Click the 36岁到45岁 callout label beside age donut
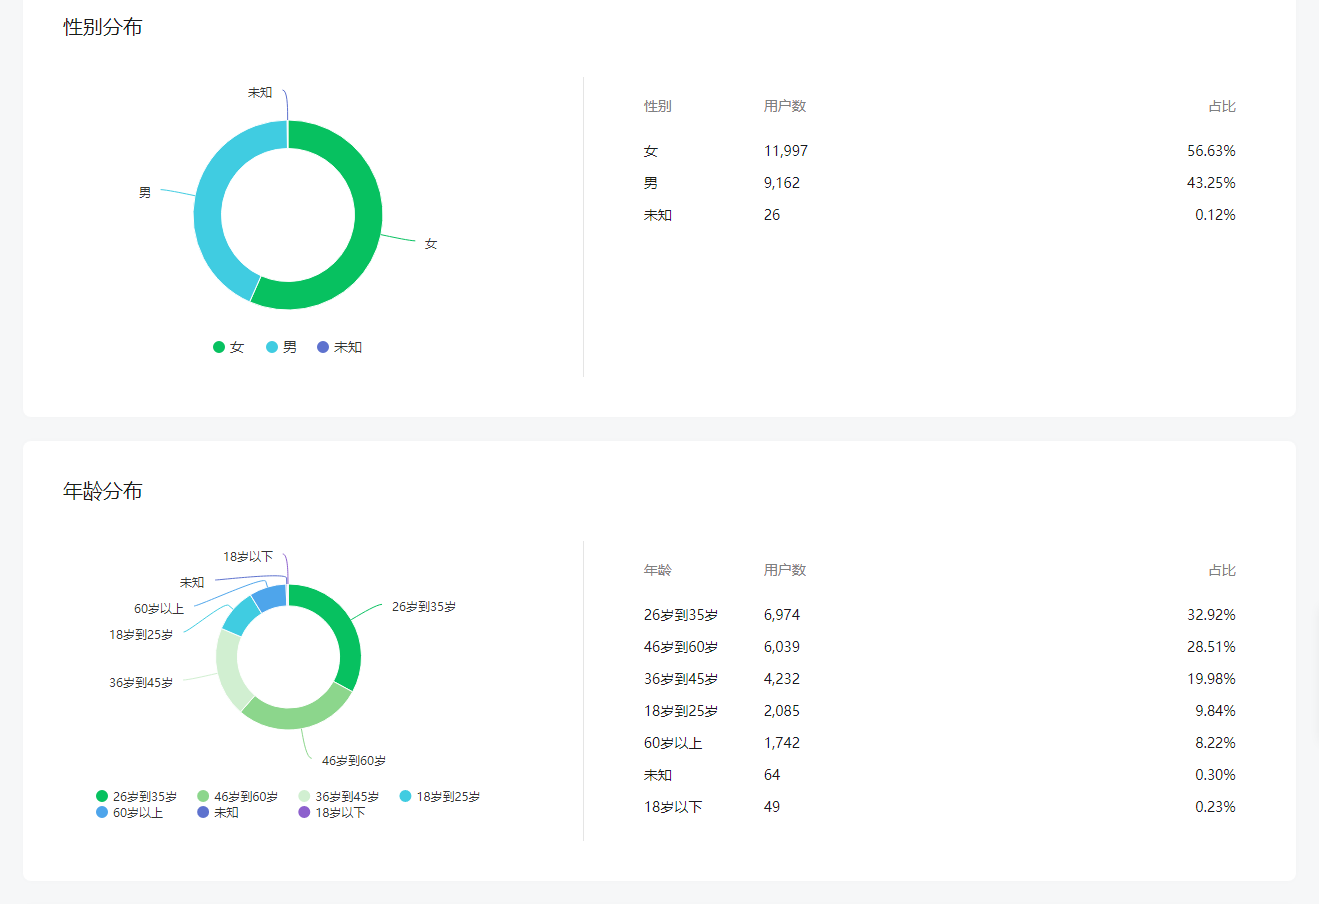Viewport: 1319px width, 904px height. (141, 683)
